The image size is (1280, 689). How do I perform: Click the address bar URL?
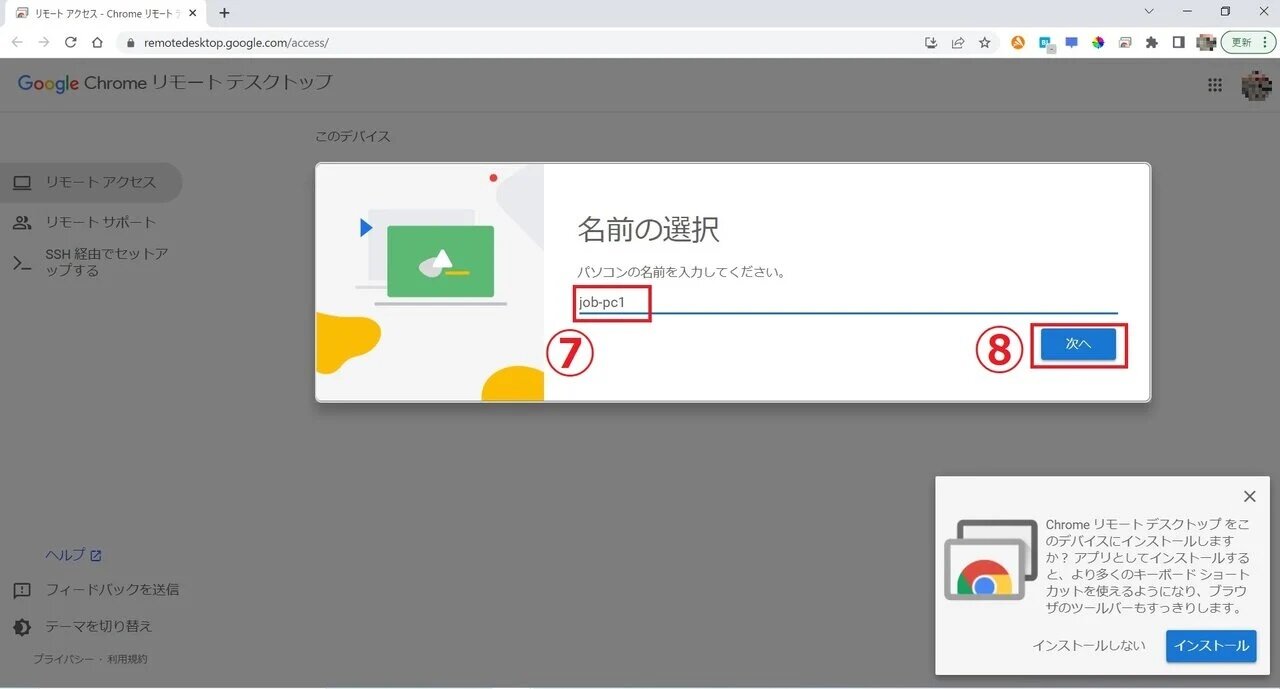(x=236, y=43)
